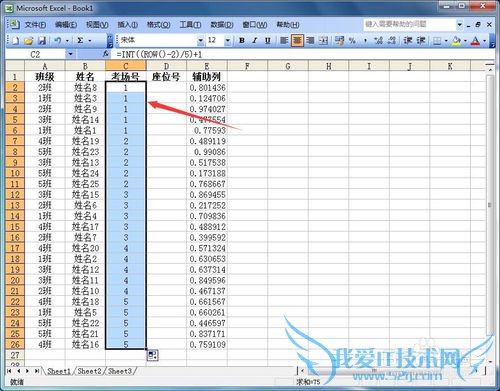Open a file with the folder icon
This screenshot has width=500, height=391.
[29, 41]
